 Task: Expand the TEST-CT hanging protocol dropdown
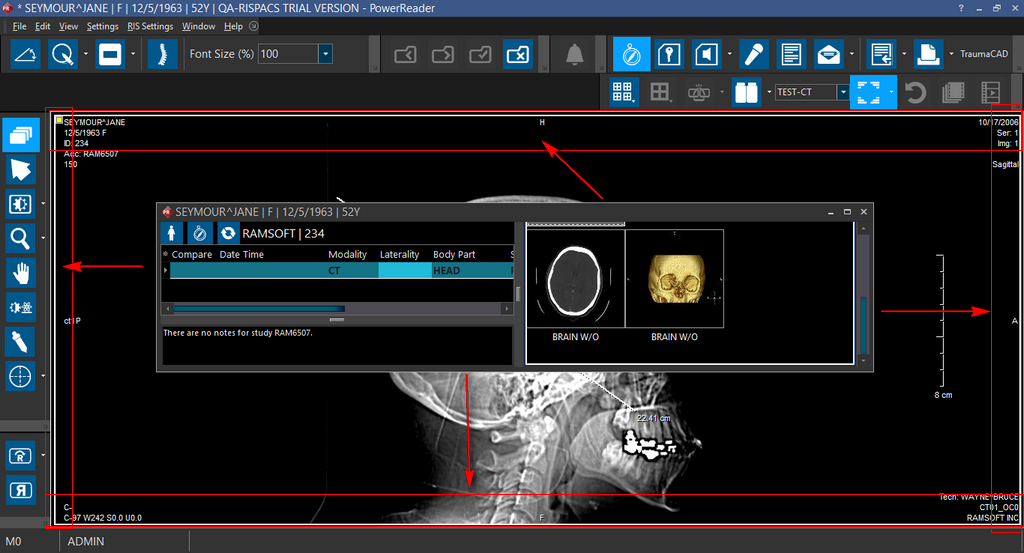843,93
